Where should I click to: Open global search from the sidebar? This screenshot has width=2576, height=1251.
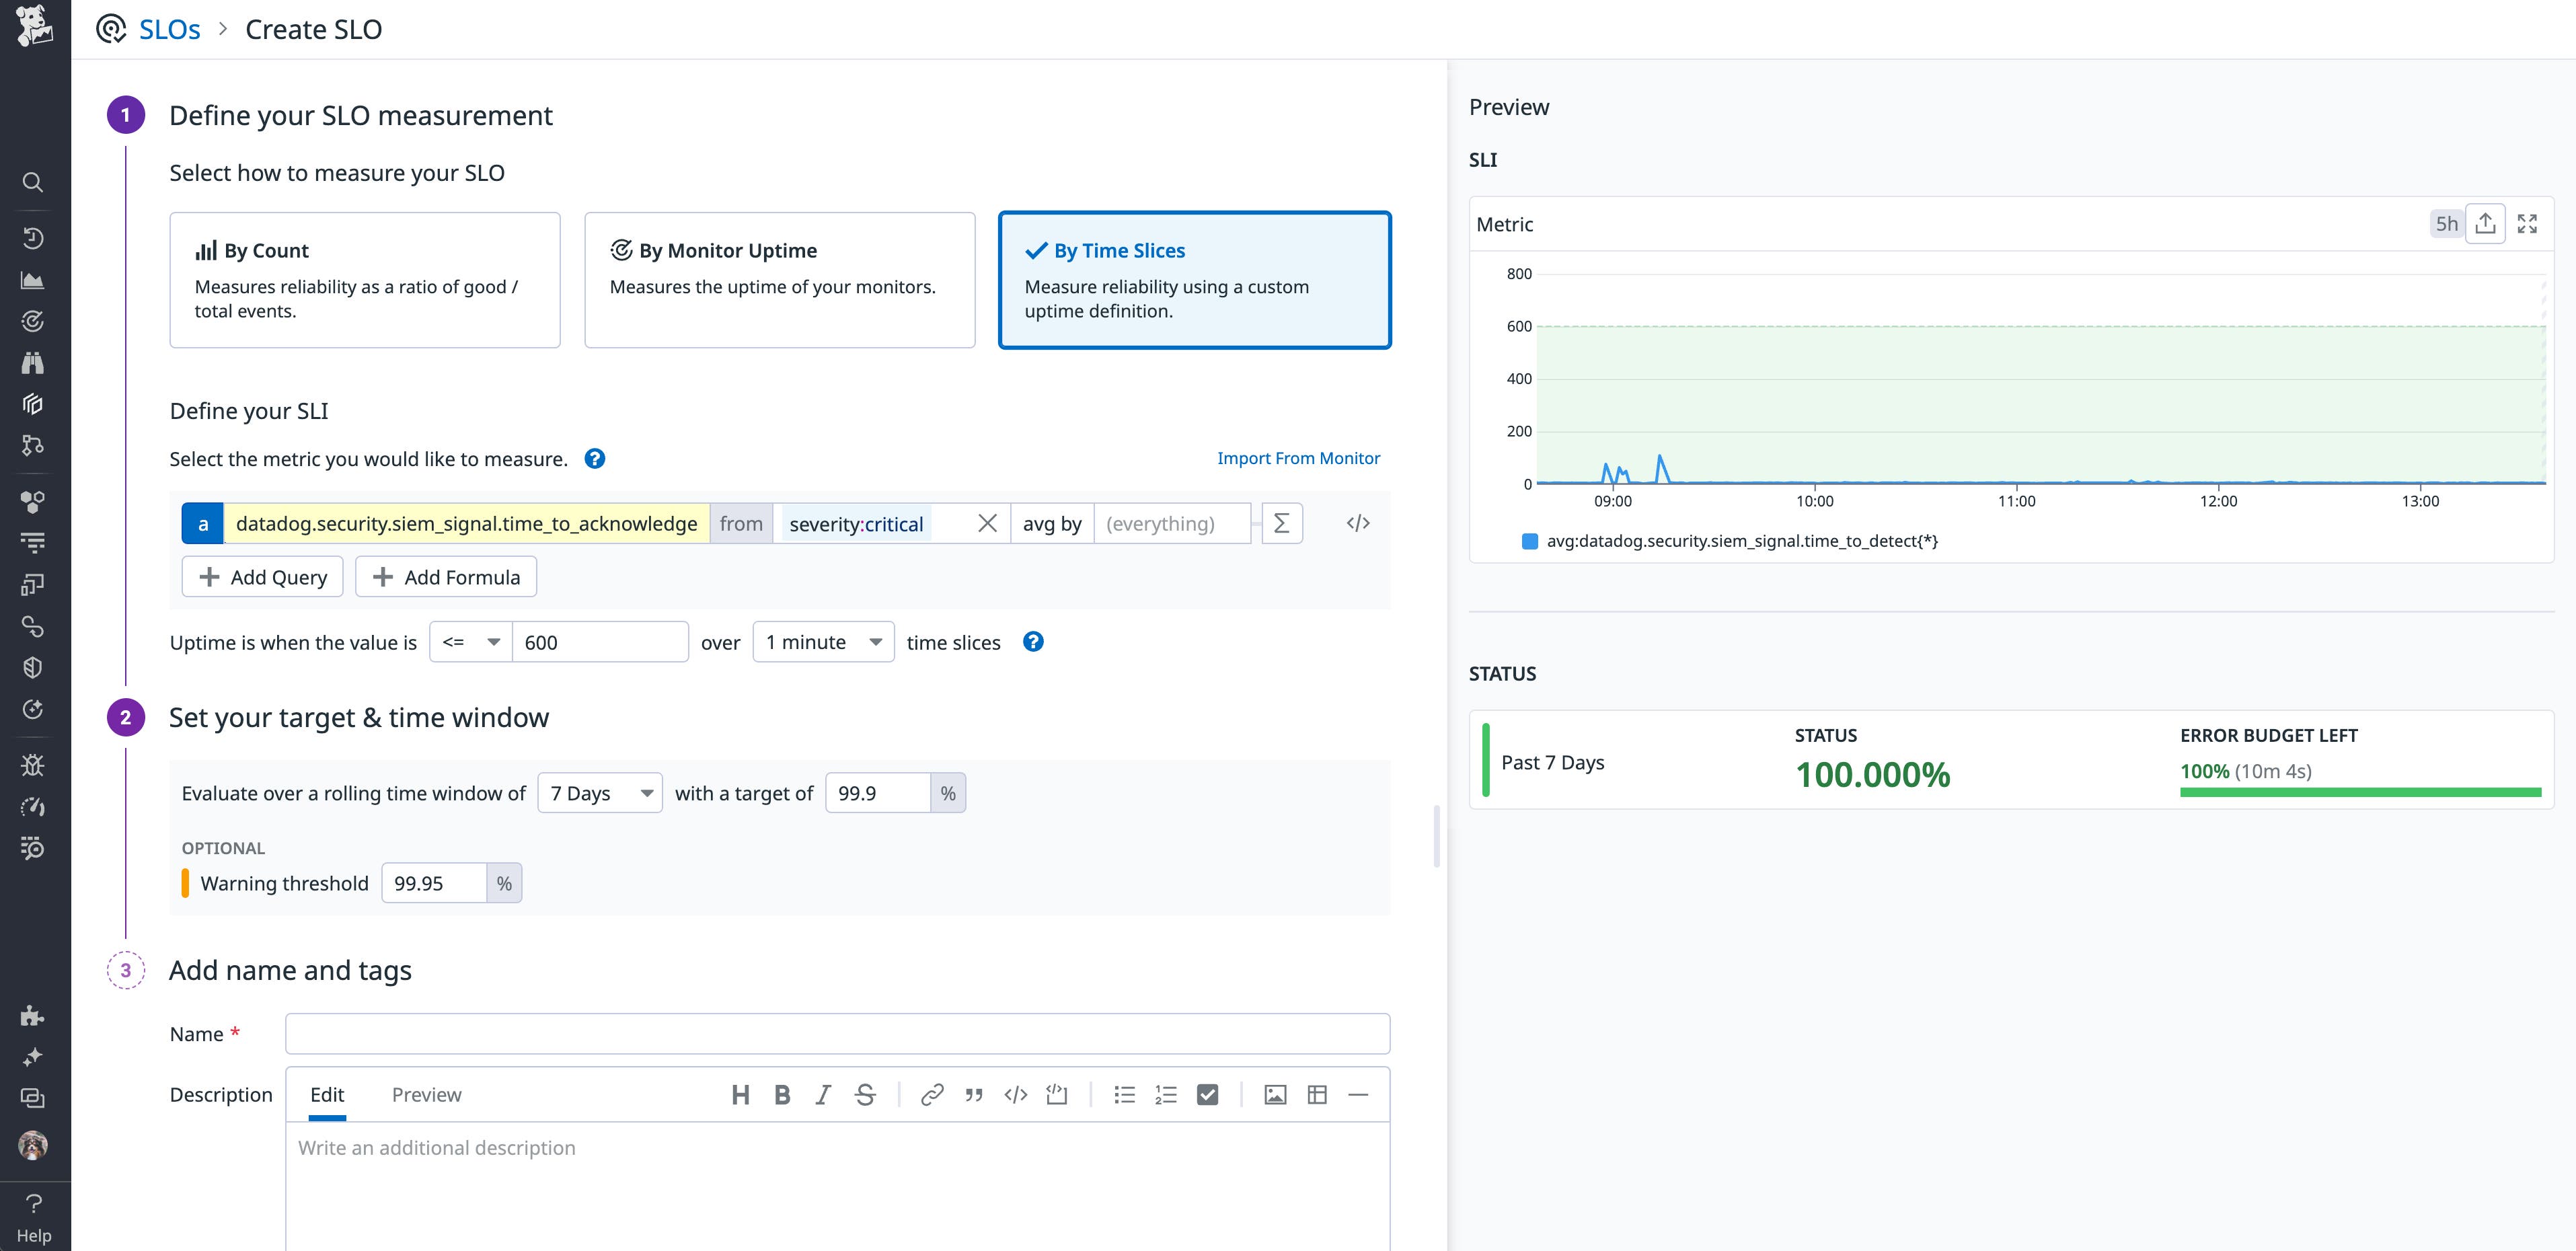tap(33, 182)
